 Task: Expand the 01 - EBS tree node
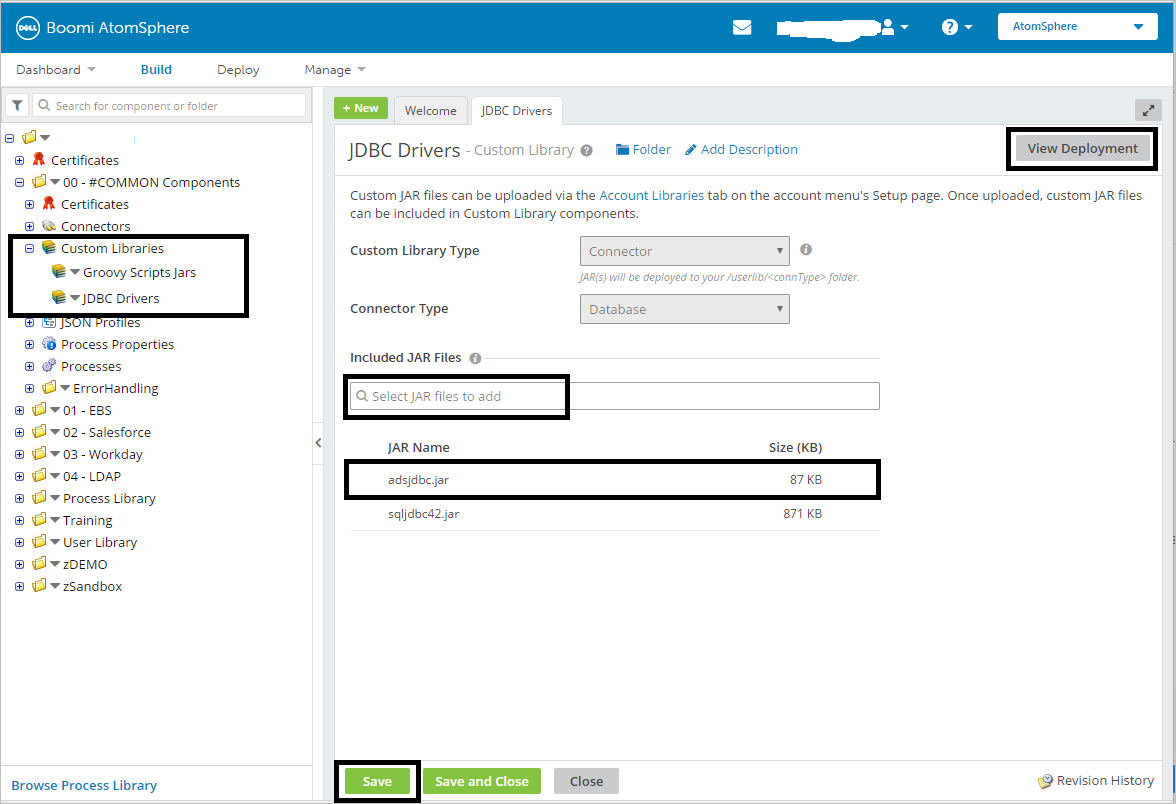(19, 409)
